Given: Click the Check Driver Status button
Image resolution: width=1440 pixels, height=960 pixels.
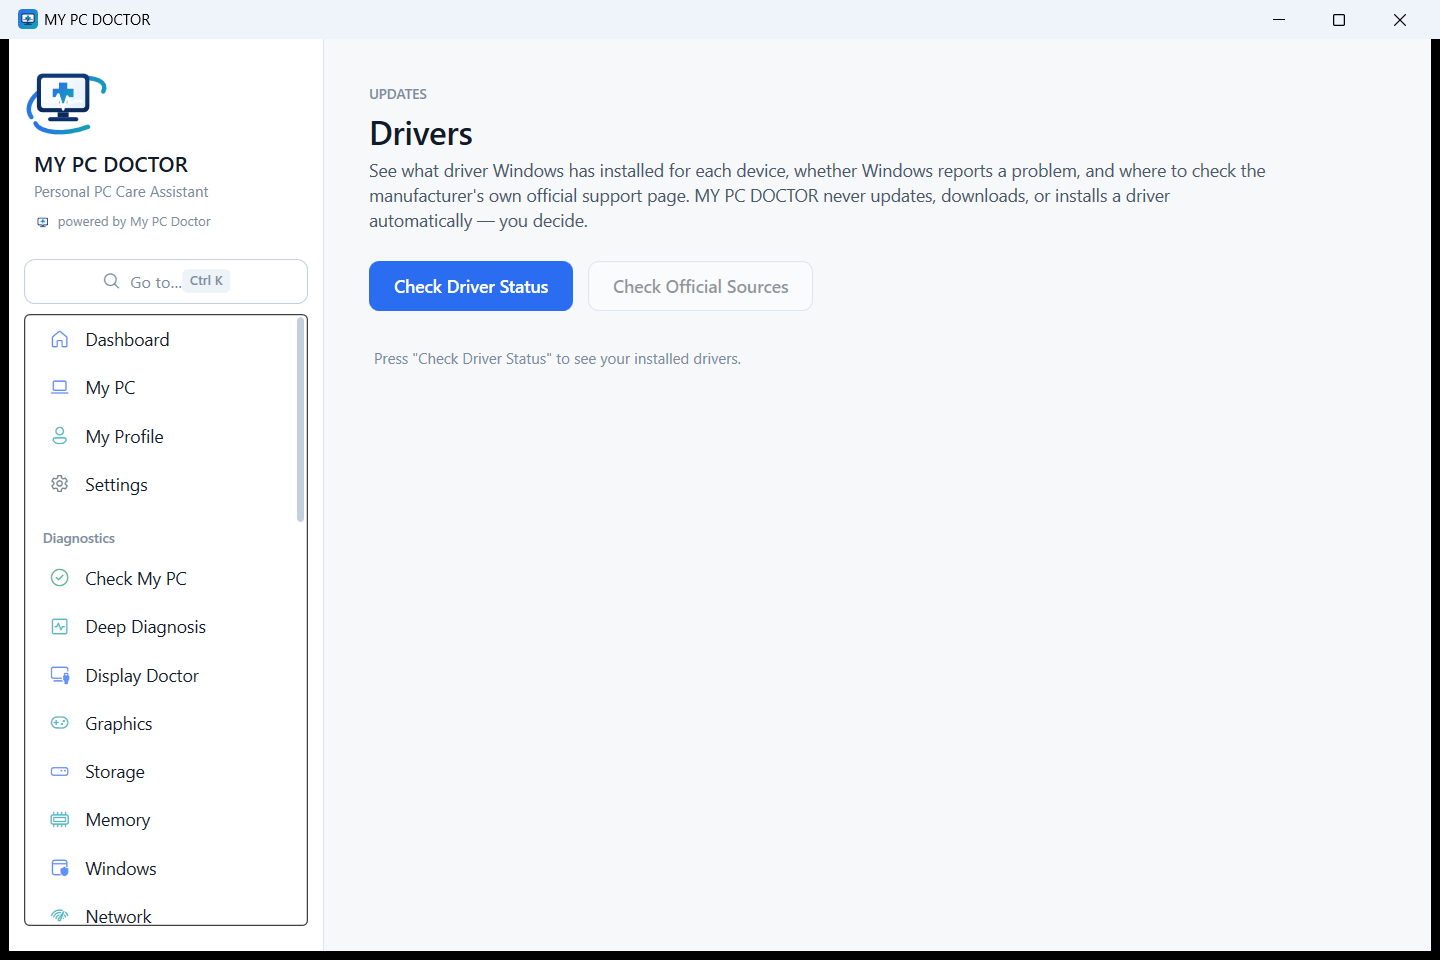Looking at the screenshot, I should point(471,286).
